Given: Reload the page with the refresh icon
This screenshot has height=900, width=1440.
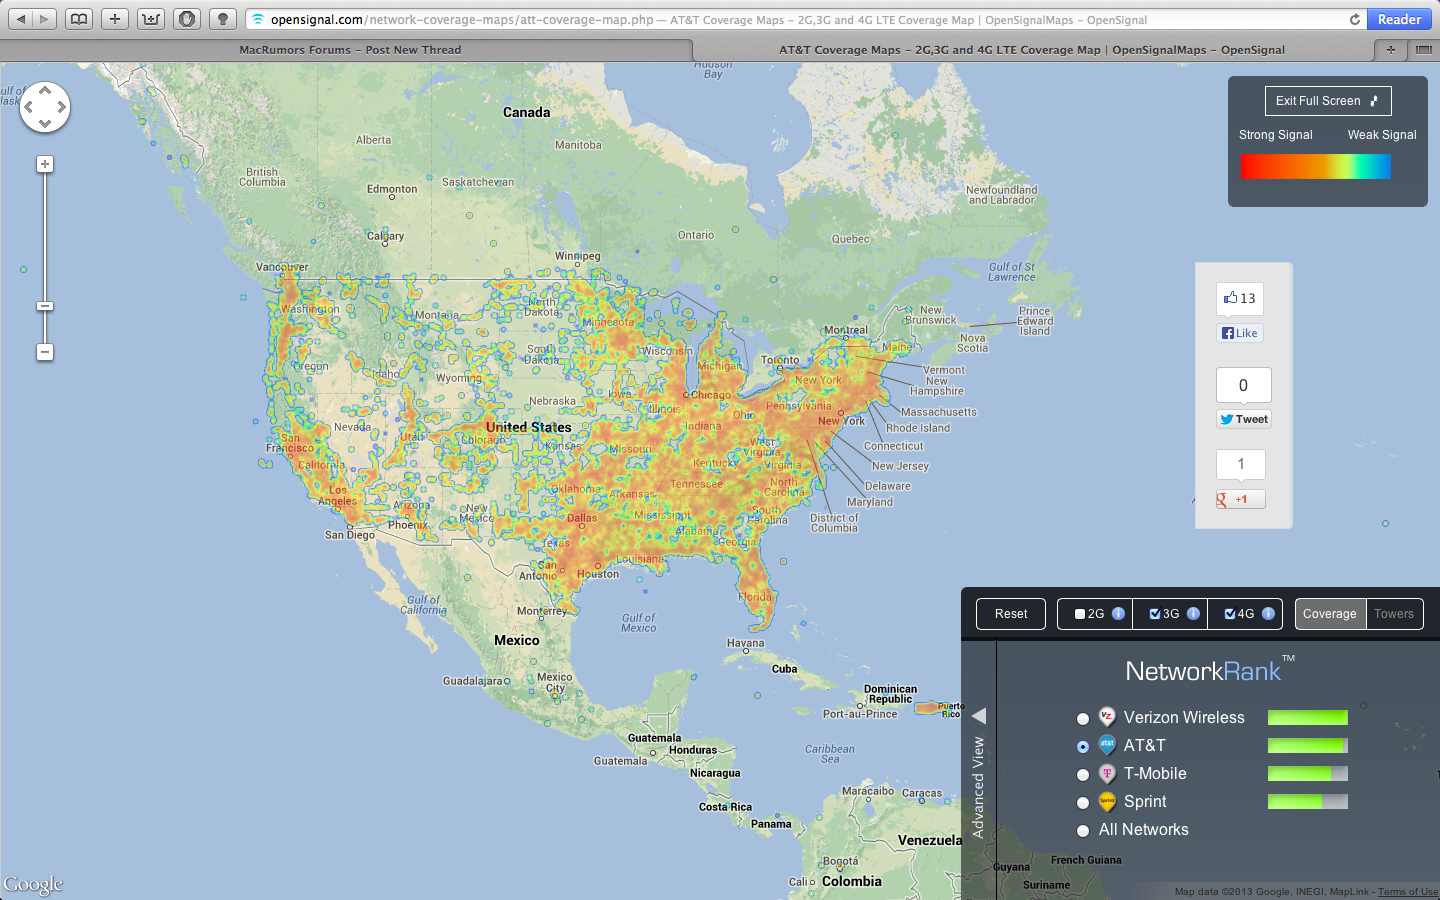Looking at the screenshot, I should 1355,19.
